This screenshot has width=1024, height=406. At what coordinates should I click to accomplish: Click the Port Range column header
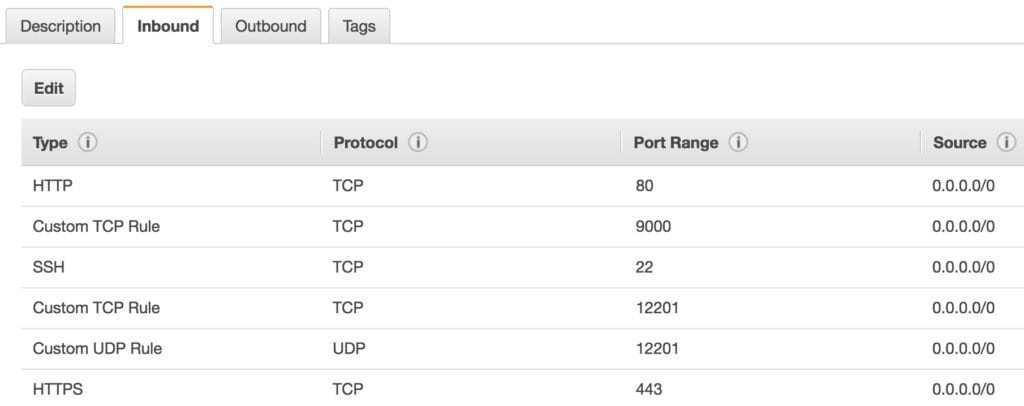coord(676,143)
